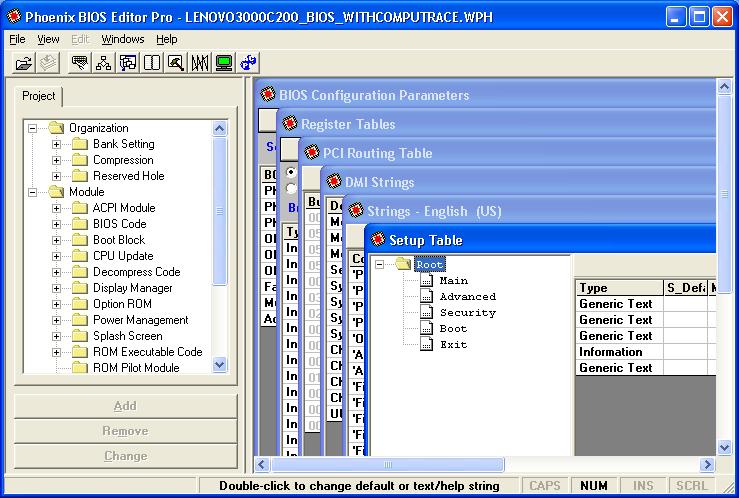Screen dimensions: 739x498
Task: Click the Remove button
Action: point(125,431)
